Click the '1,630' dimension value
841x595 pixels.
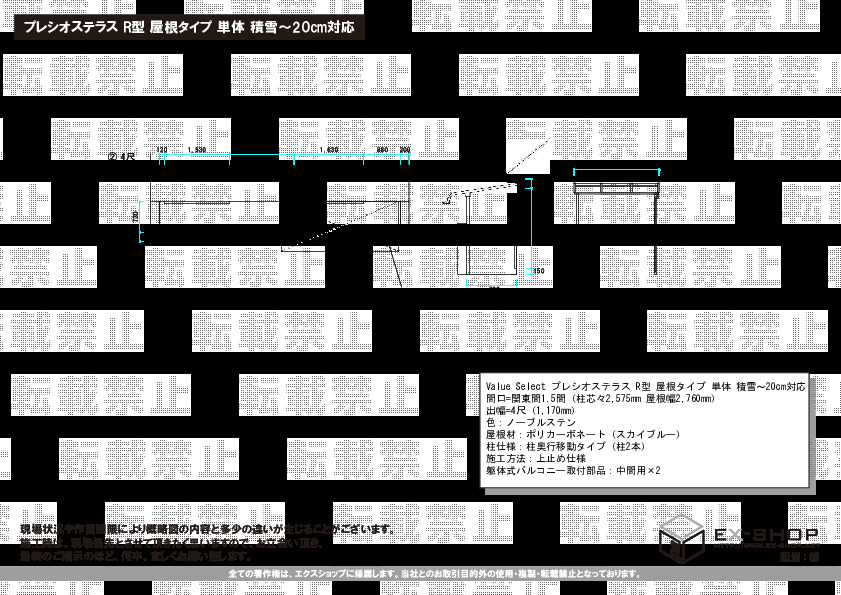coord(328,150)
